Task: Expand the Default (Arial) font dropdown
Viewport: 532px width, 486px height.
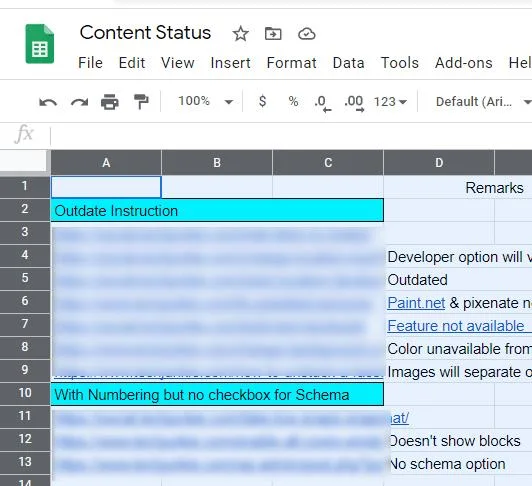Action: pos(483,102)
